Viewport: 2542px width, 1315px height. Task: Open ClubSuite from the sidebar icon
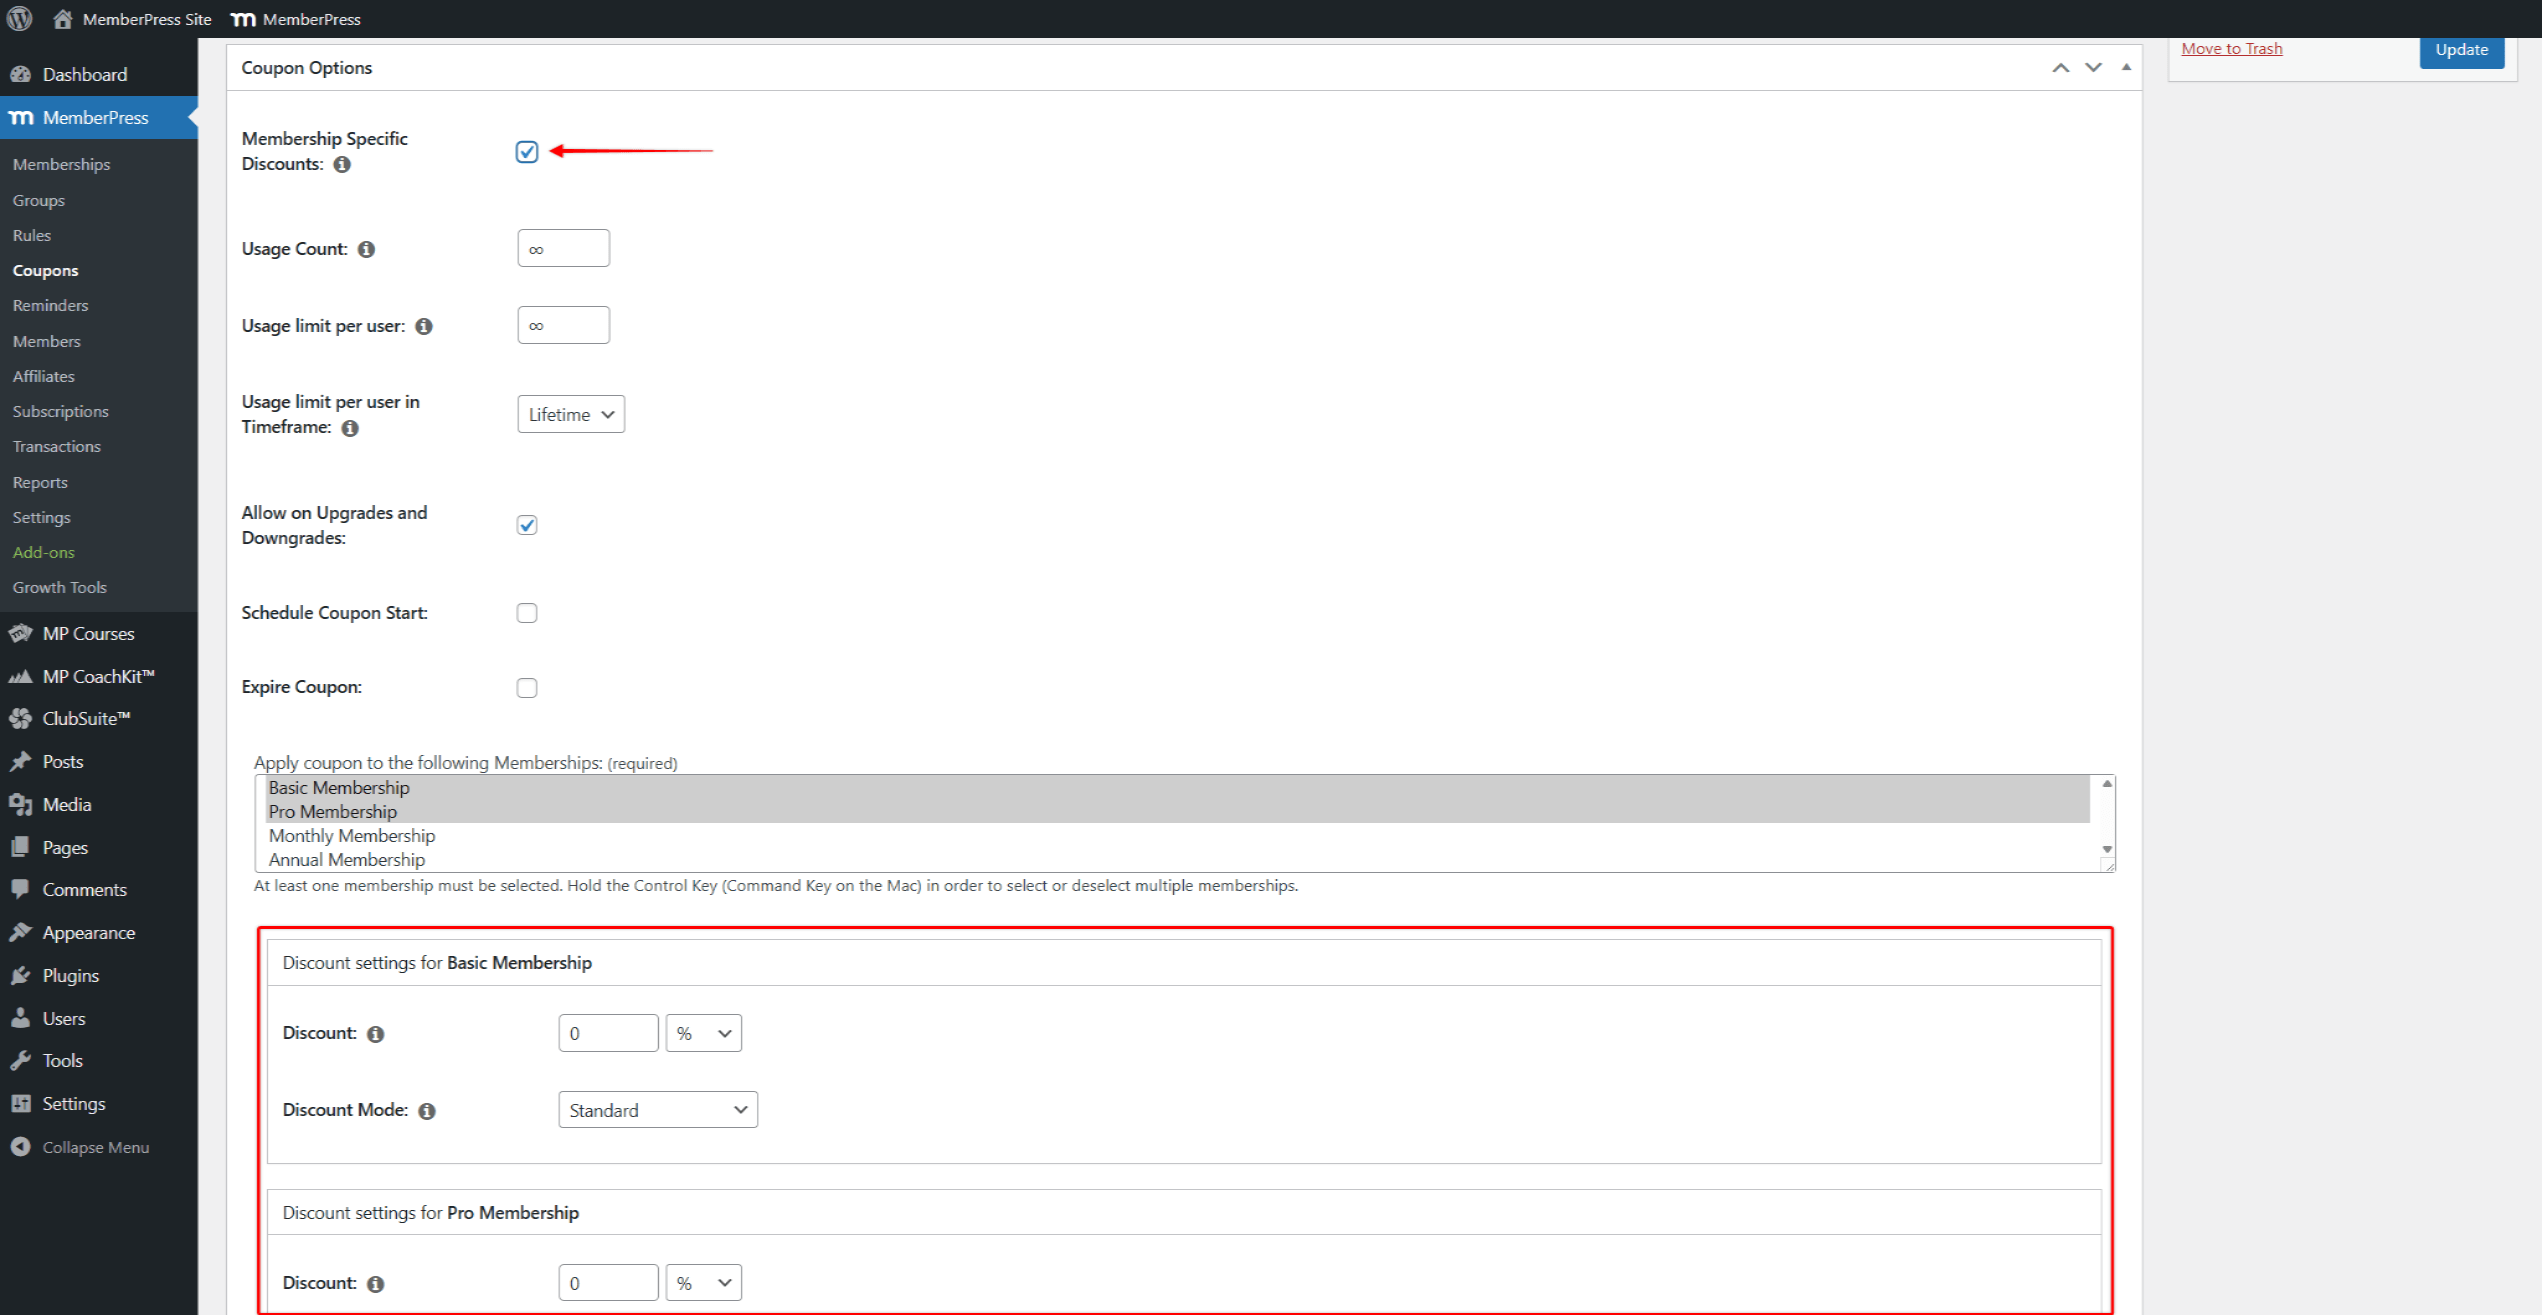[x=21, y=718]
